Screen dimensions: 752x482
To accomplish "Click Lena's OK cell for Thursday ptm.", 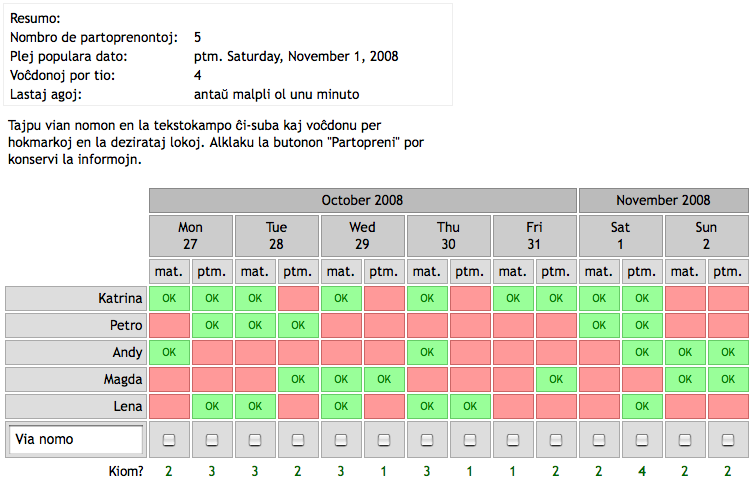I will pyautogui.click(x=470, y=406).
